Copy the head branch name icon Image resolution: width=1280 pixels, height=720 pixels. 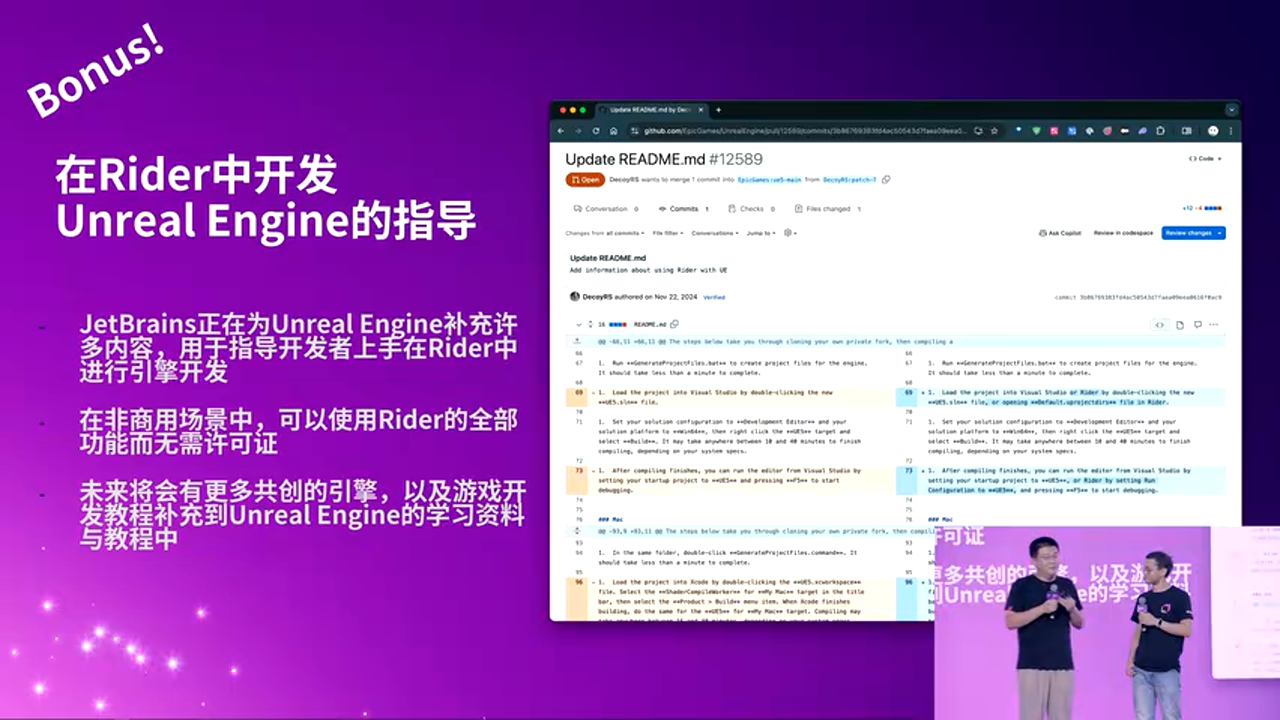click(886, 180)
